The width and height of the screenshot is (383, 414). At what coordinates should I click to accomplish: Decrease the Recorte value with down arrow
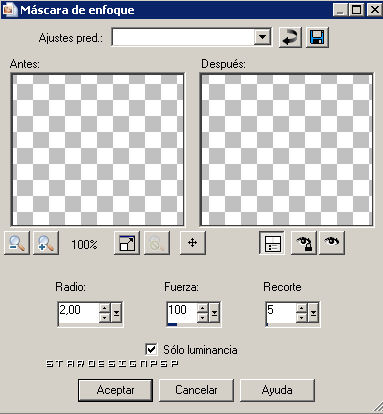[x=301, y=318]
